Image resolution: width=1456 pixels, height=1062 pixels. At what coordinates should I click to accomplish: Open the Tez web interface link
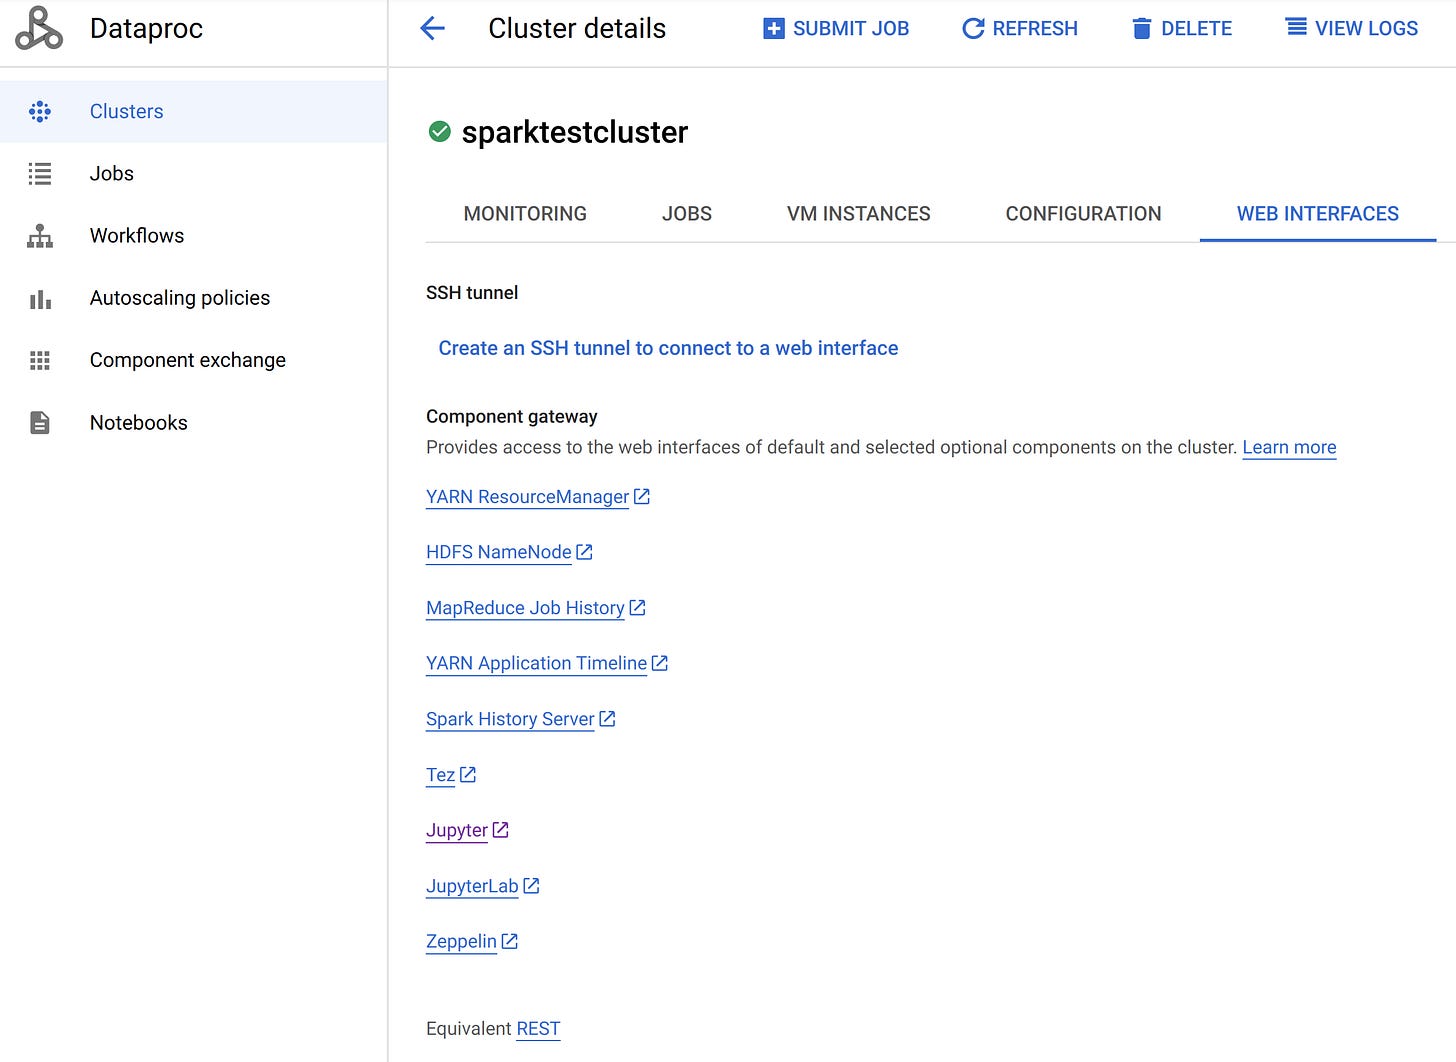point(440,775)
